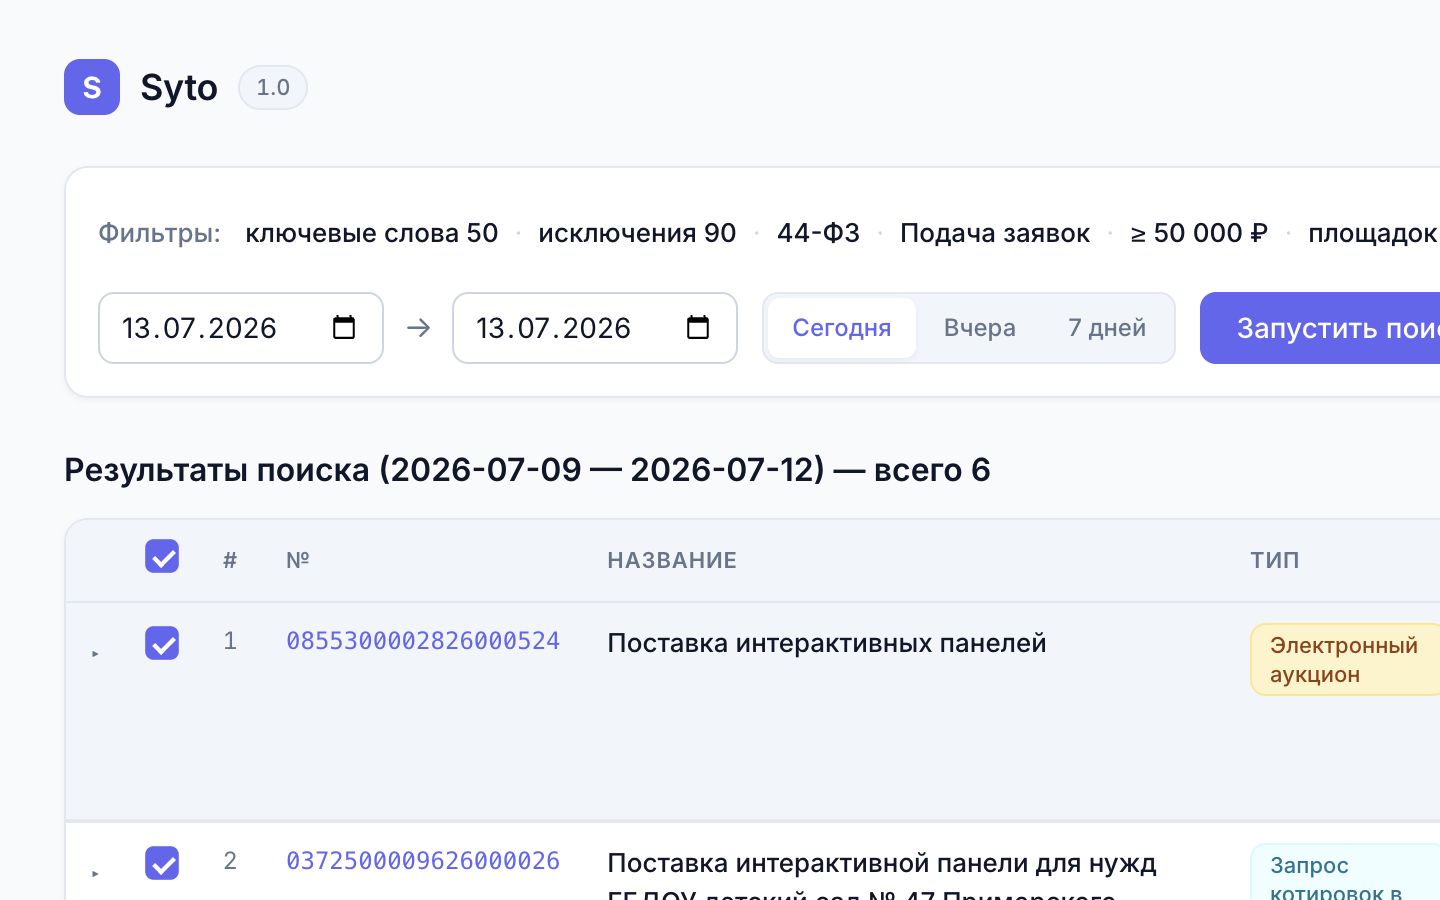Image resolution: width=1440 pixels, height=900 pixels.
Task: Click the Запустить поиск button
Action: 1320,328
